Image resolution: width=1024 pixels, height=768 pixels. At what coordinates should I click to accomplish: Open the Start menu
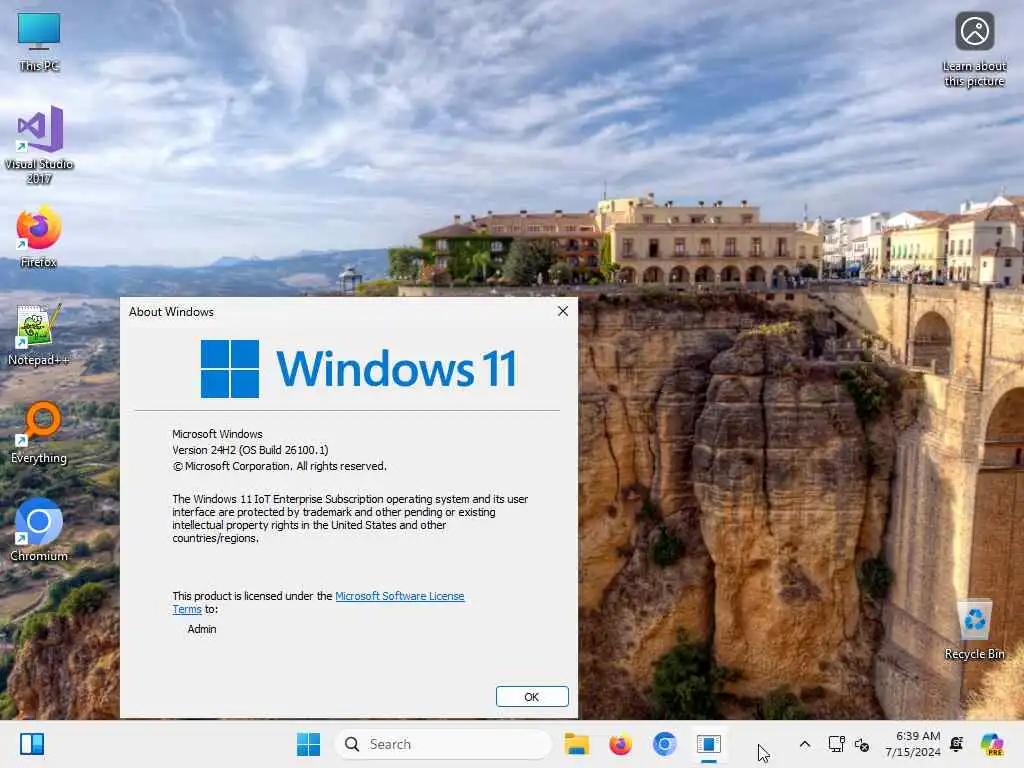[x=308, y=744]
